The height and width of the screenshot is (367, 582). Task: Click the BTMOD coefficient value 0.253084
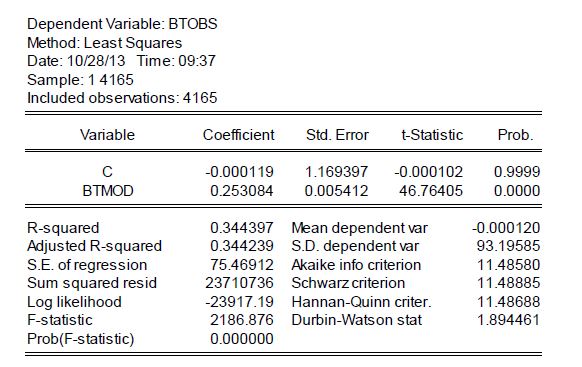pyautogui.click(x=242, y=191)
